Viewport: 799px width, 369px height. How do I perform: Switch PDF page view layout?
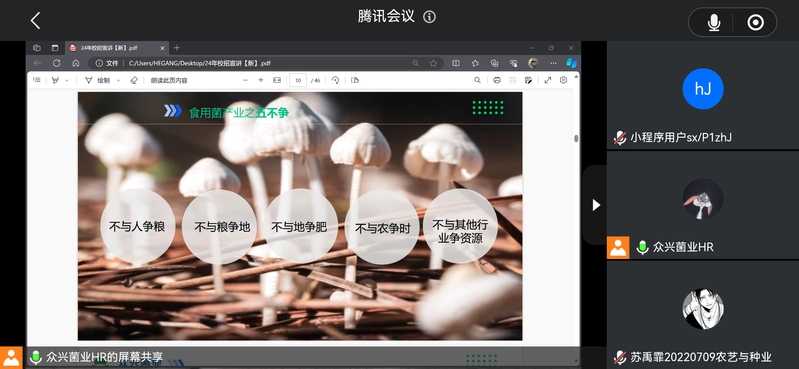(x=355, y=80)
